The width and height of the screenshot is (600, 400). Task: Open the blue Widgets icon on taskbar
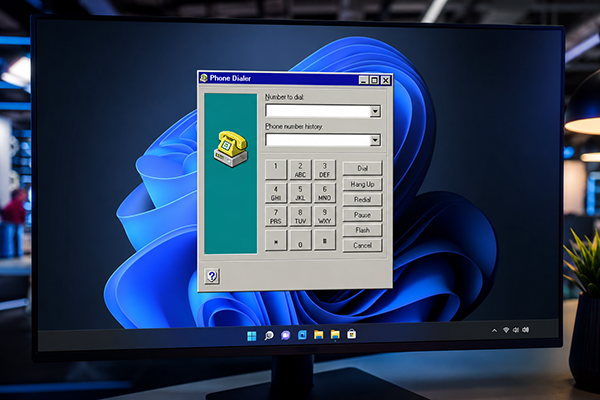(x=302, y=335)
